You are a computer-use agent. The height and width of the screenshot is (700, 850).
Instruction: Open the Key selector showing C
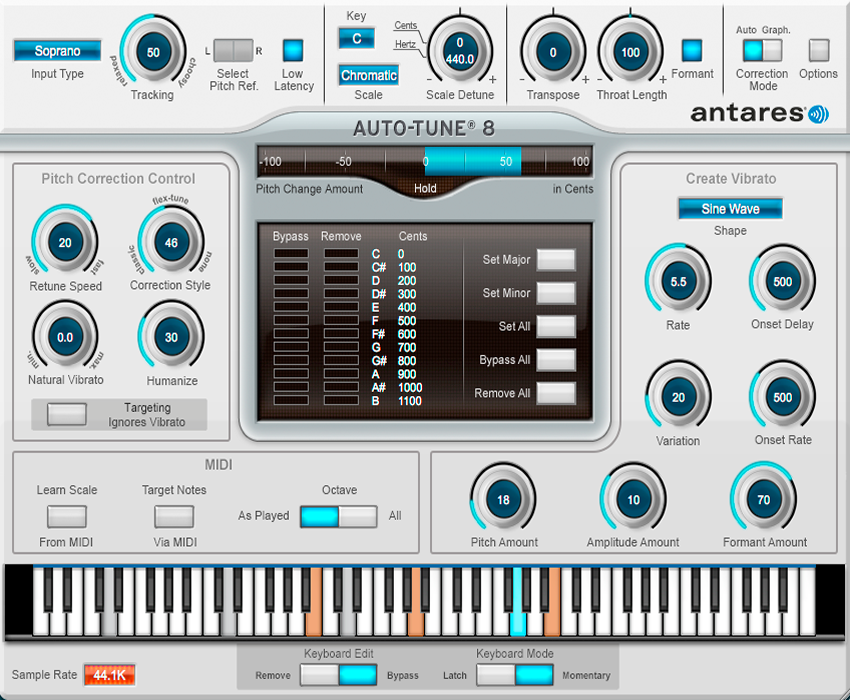pyautogui.click(x=357, y=38)
